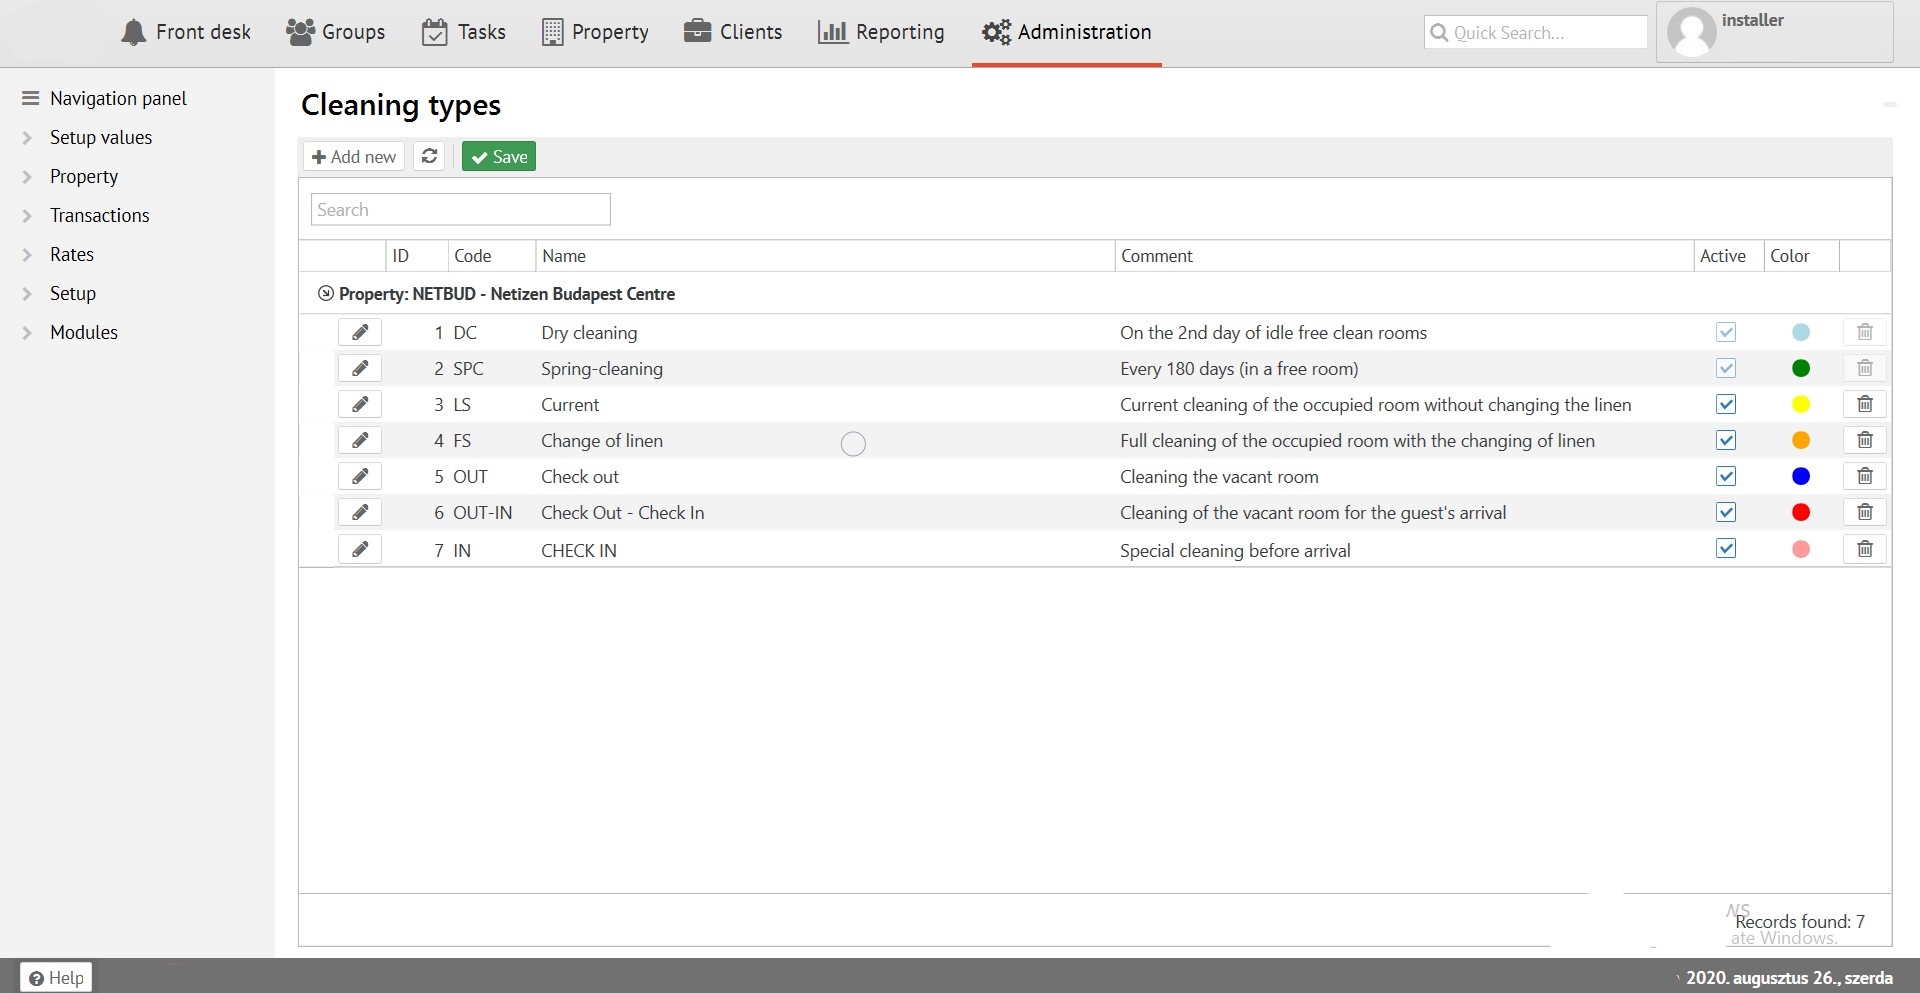The height and width of the screenshot is (993, 1920).
Task: Save the cleaning types changes
Action: pyautogui.click(x=499, y=156)
